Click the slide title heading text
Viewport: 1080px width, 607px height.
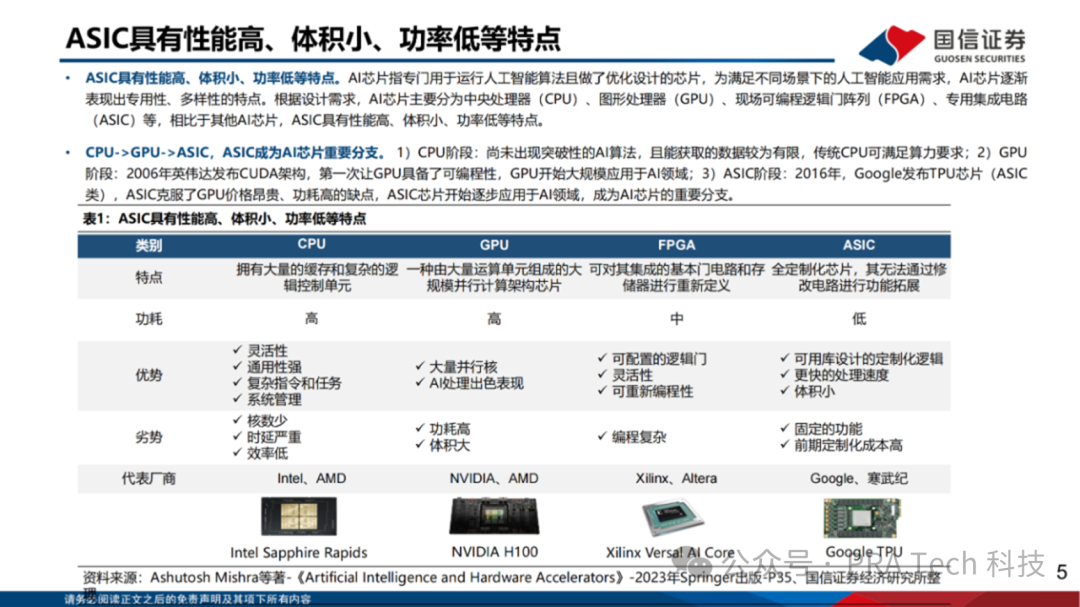click(x=313, y=39)
